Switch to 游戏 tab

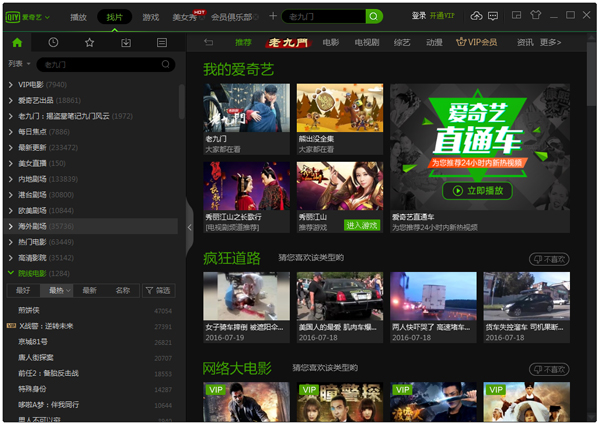pyautogui.click(x=151, y=17)
